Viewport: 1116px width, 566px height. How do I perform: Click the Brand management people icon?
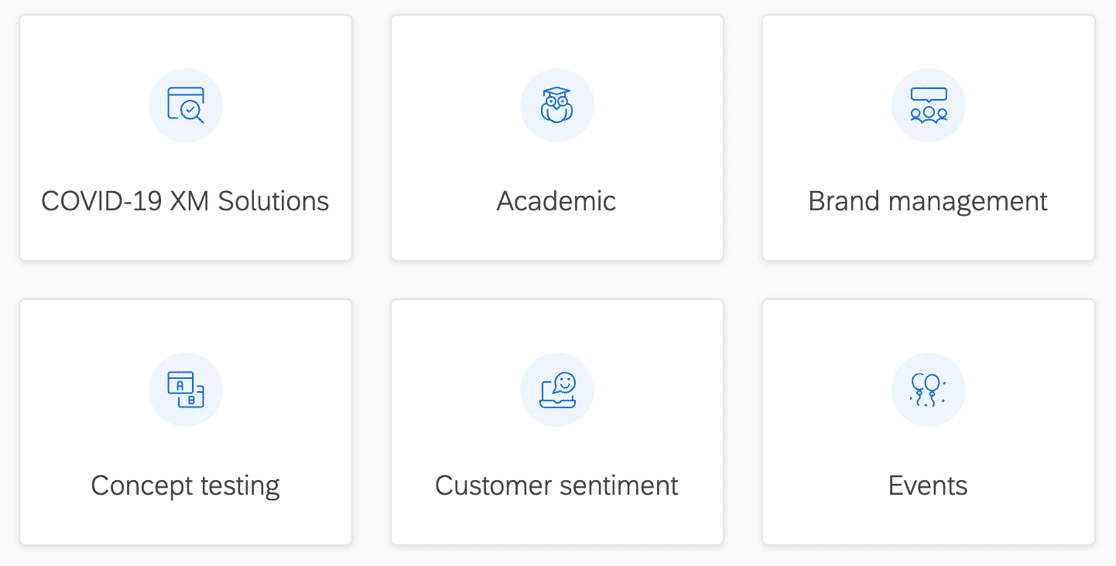[x=928, y=105]
